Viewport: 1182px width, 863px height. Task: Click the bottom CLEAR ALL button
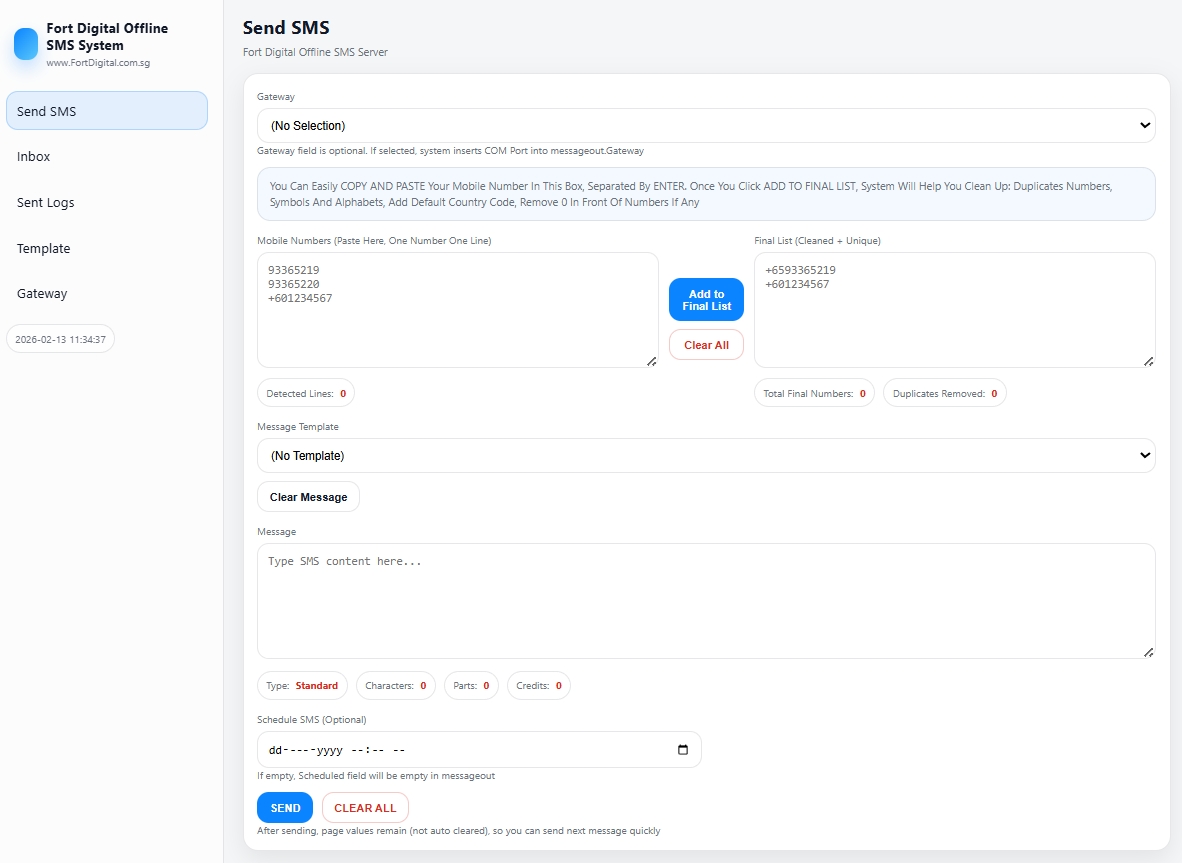365,808
